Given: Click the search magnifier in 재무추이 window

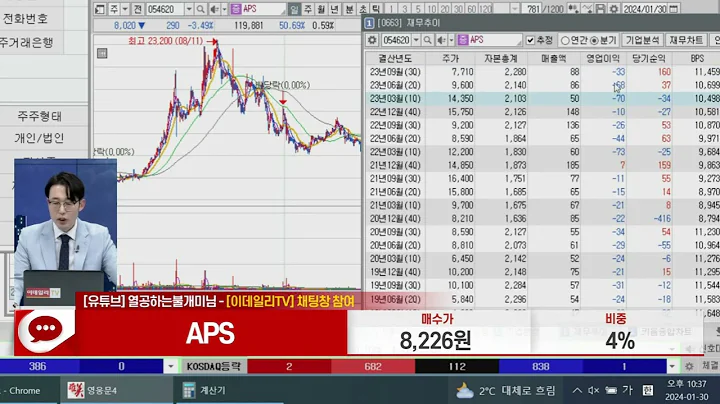Looking at the screenshot, I should [428, 40].
